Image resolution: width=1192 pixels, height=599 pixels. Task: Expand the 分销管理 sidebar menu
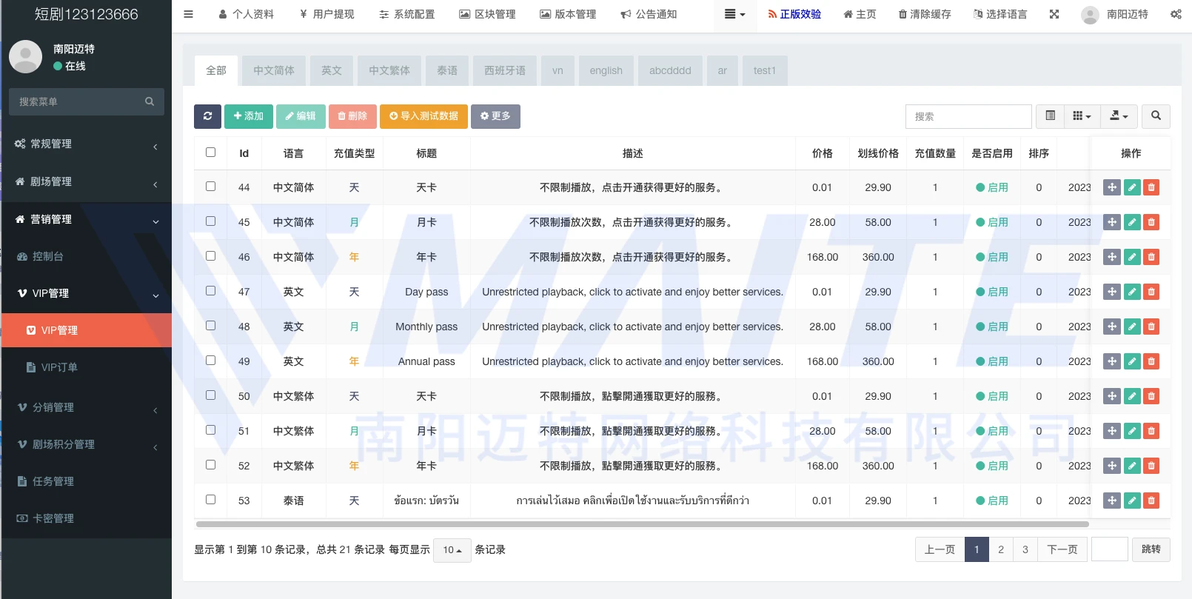pyautogui.click(x=86, y=407)
